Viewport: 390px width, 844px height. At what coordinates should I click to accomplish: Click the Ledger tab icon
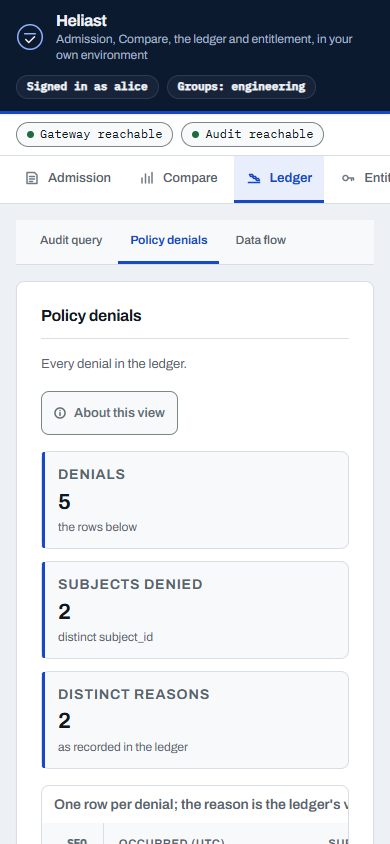(x=254, y=178)
